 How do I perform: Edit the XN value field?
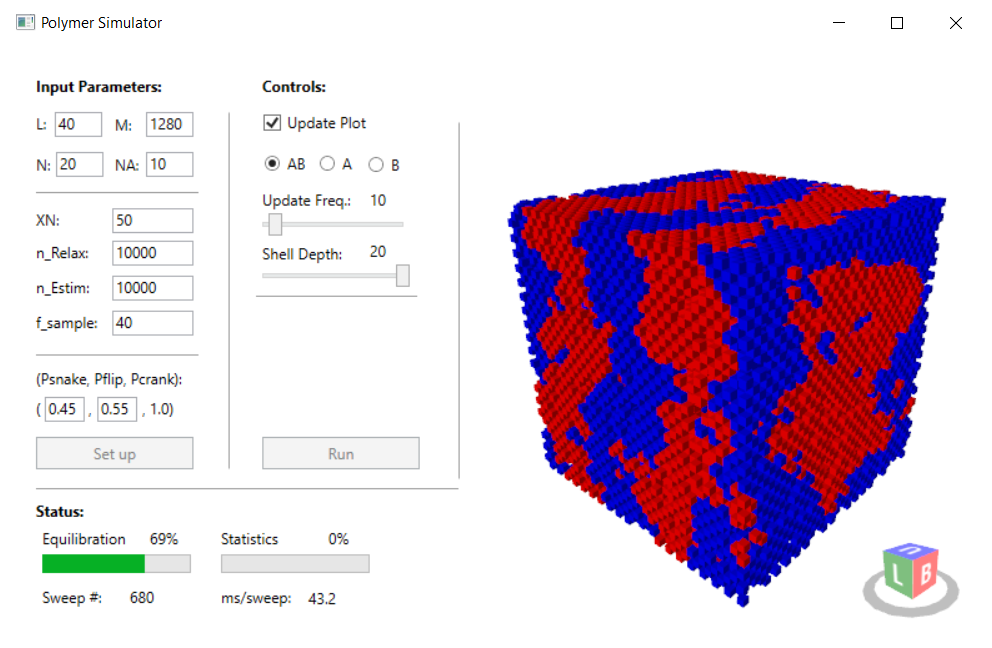152,221
